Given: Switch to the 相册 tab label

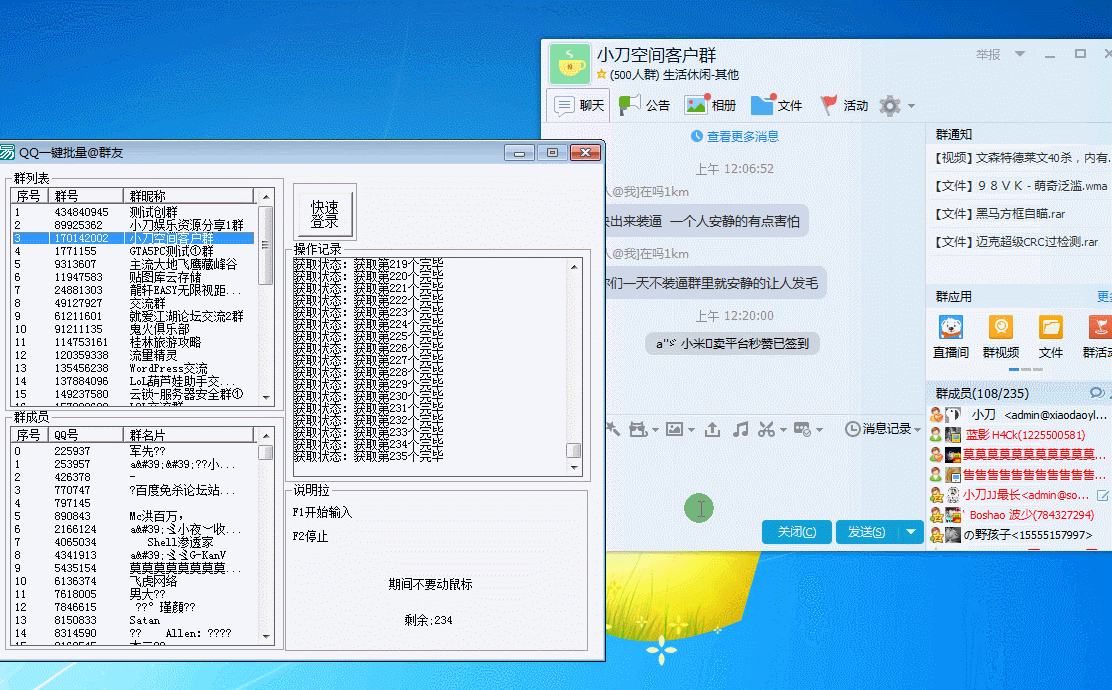Looking at the screenshot, I should (723, 106).
